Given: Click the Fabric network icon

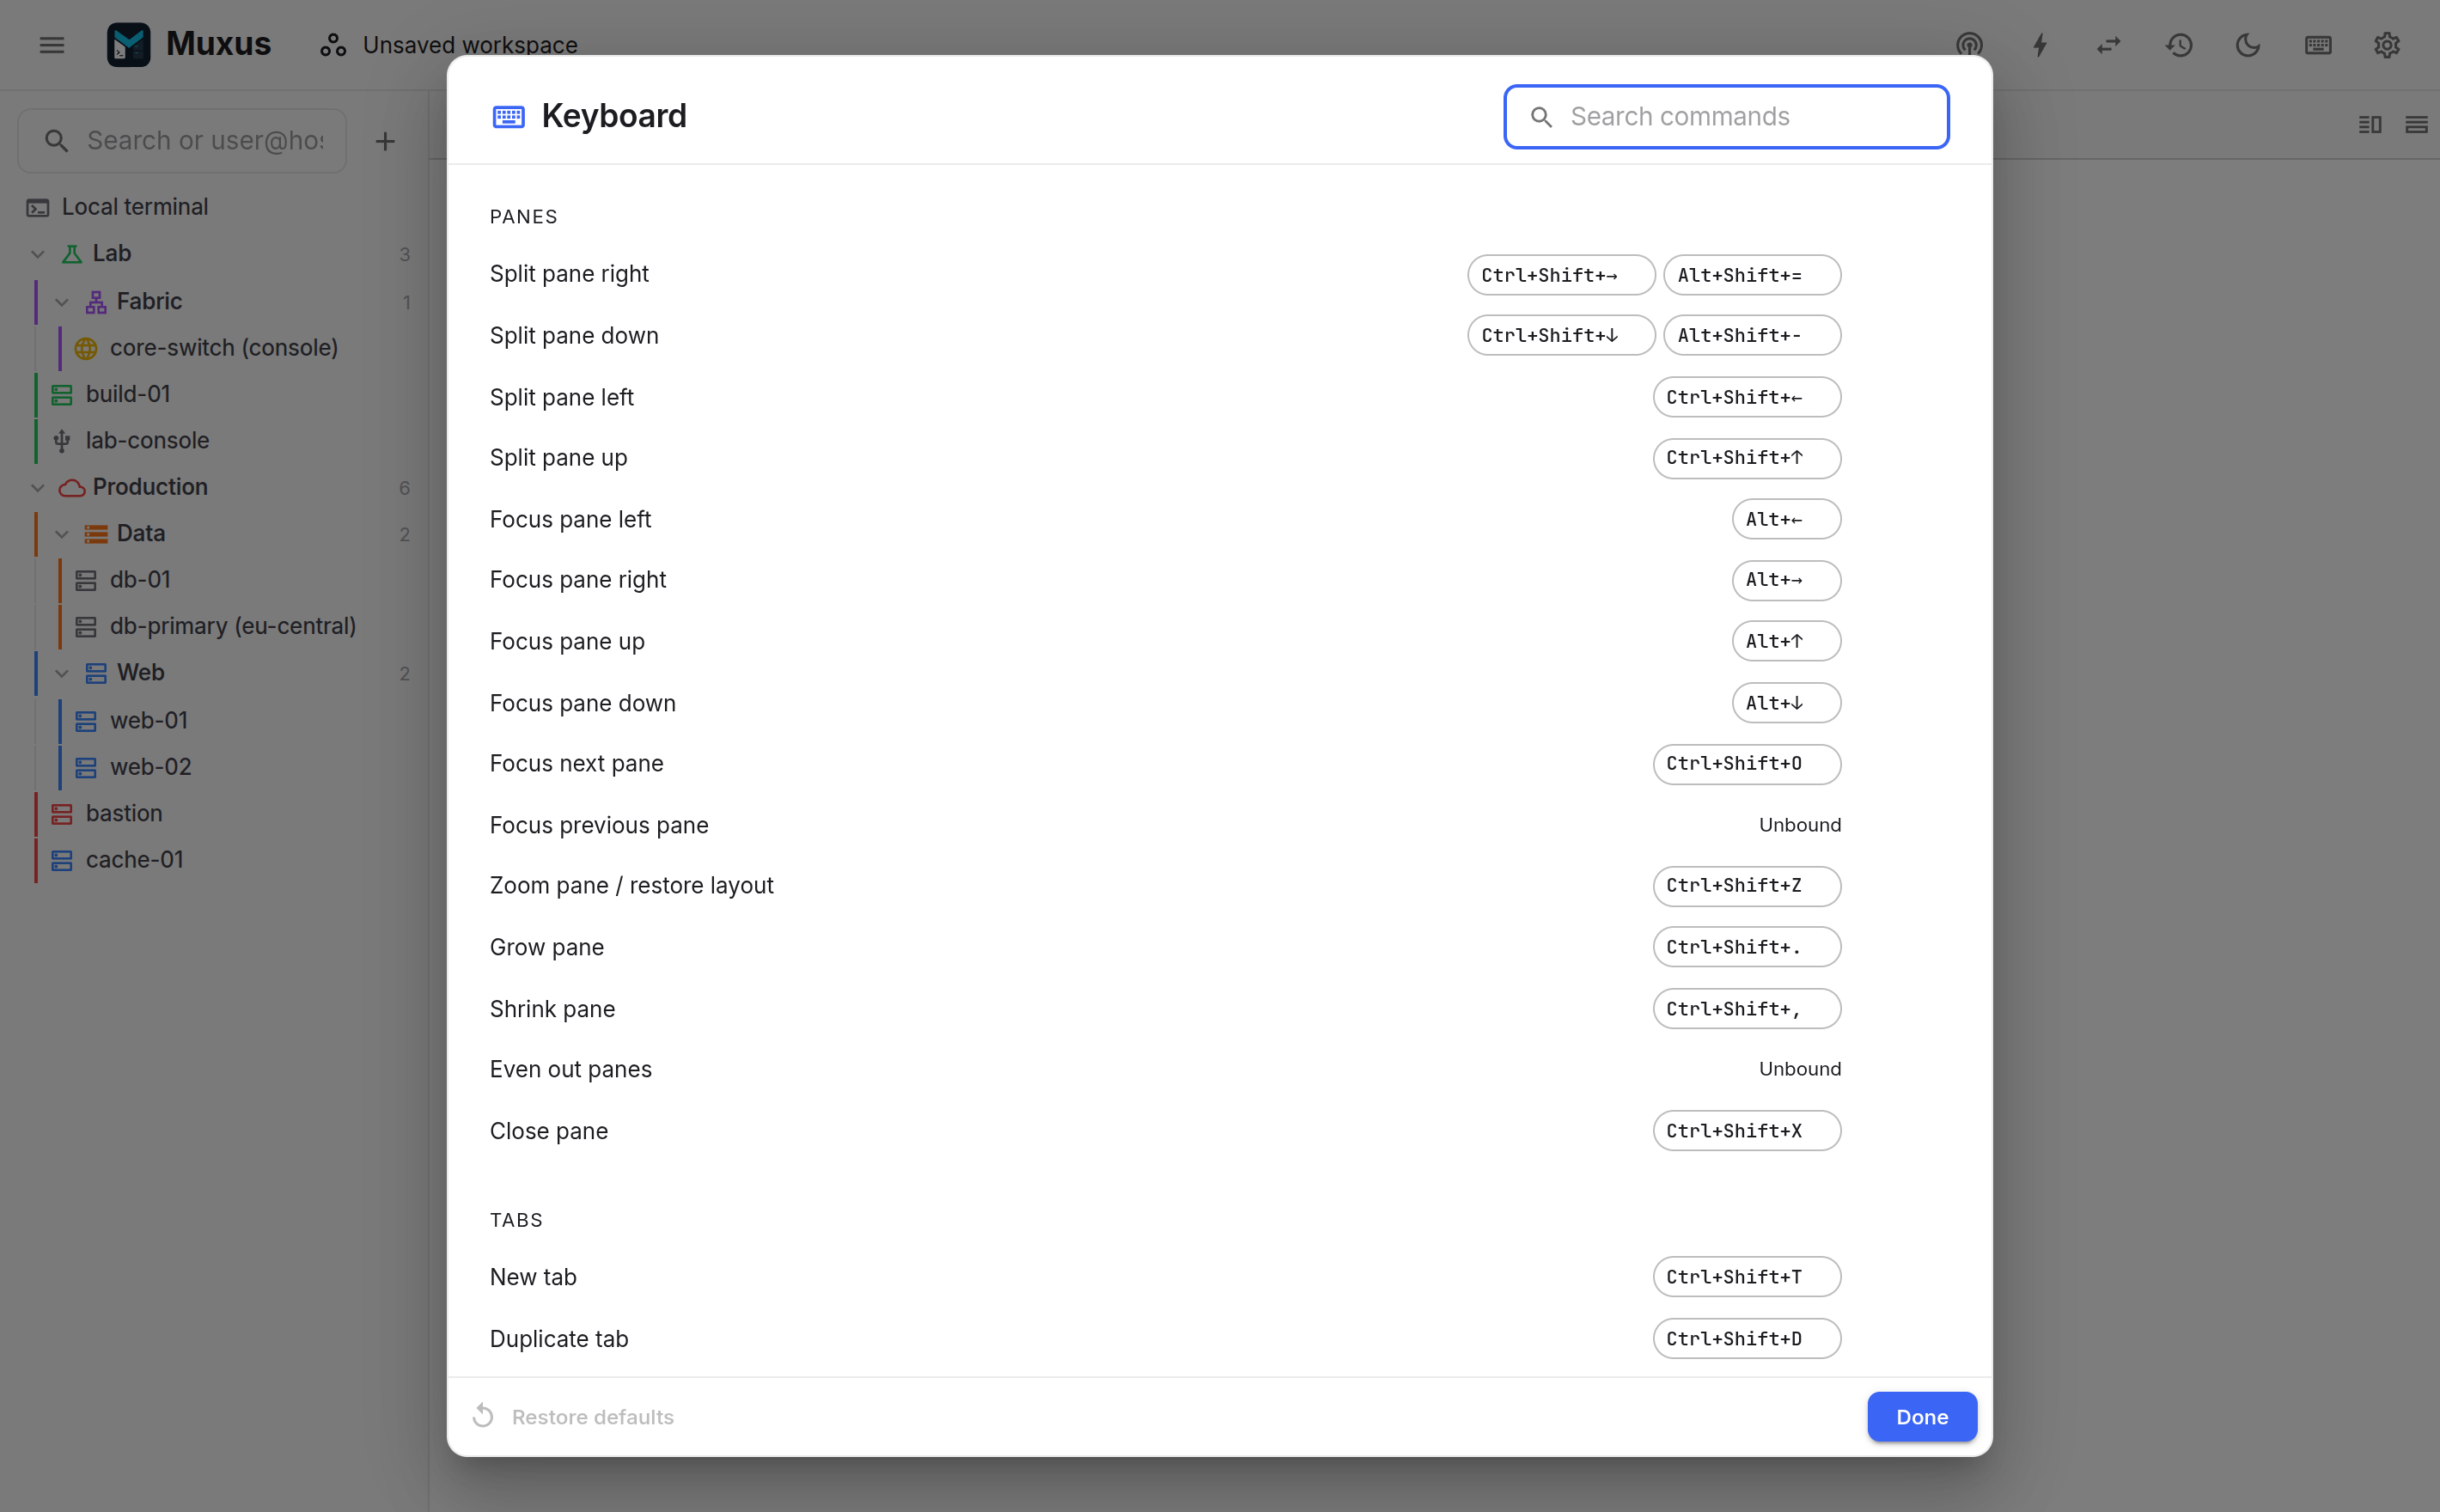Looking at the screenshot, I should point(96,301).
